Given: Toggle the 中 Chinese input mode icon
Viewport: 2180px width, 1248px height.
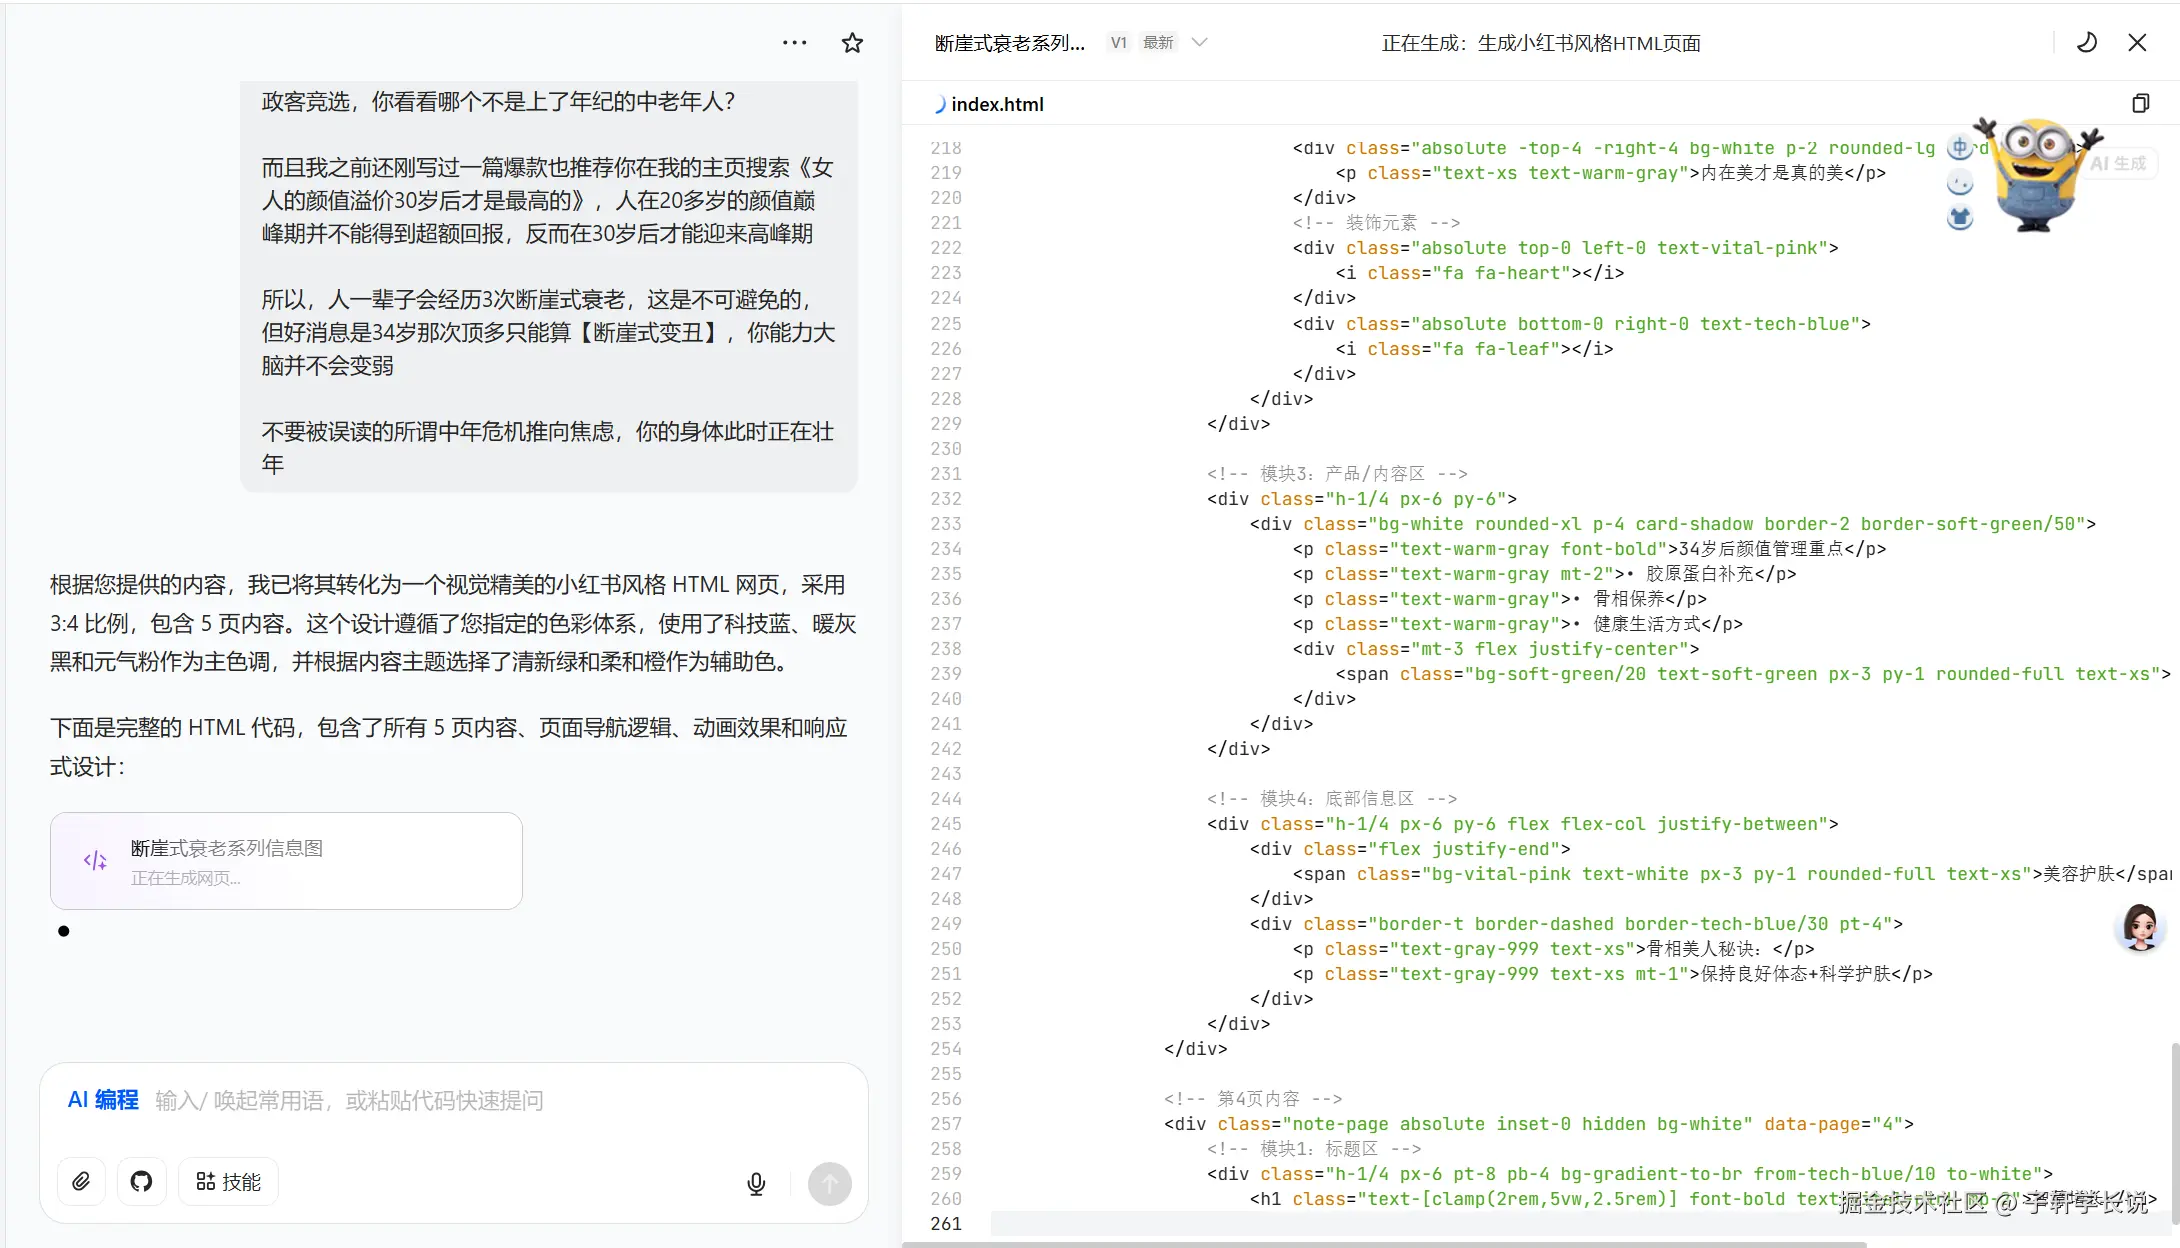Looking at the screenshot, I should [1959, 149].
